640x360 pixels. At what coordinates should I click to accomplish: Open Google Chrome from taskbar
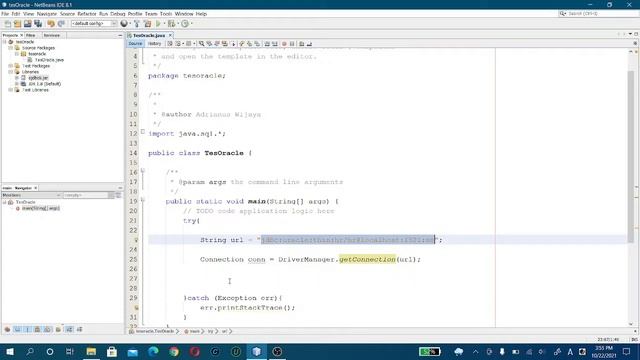pos(174,351)
